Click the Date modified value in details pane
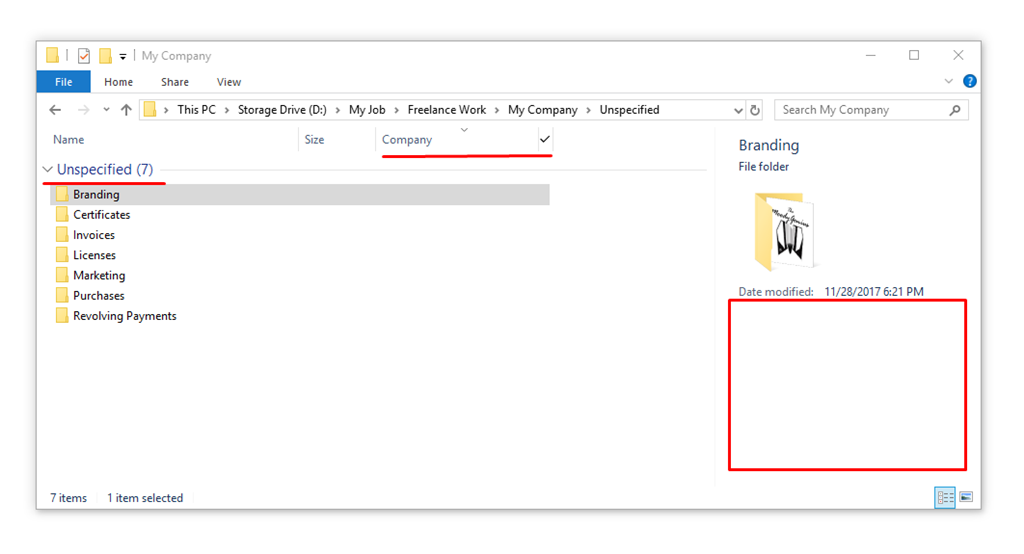 [x=874, y=291]
